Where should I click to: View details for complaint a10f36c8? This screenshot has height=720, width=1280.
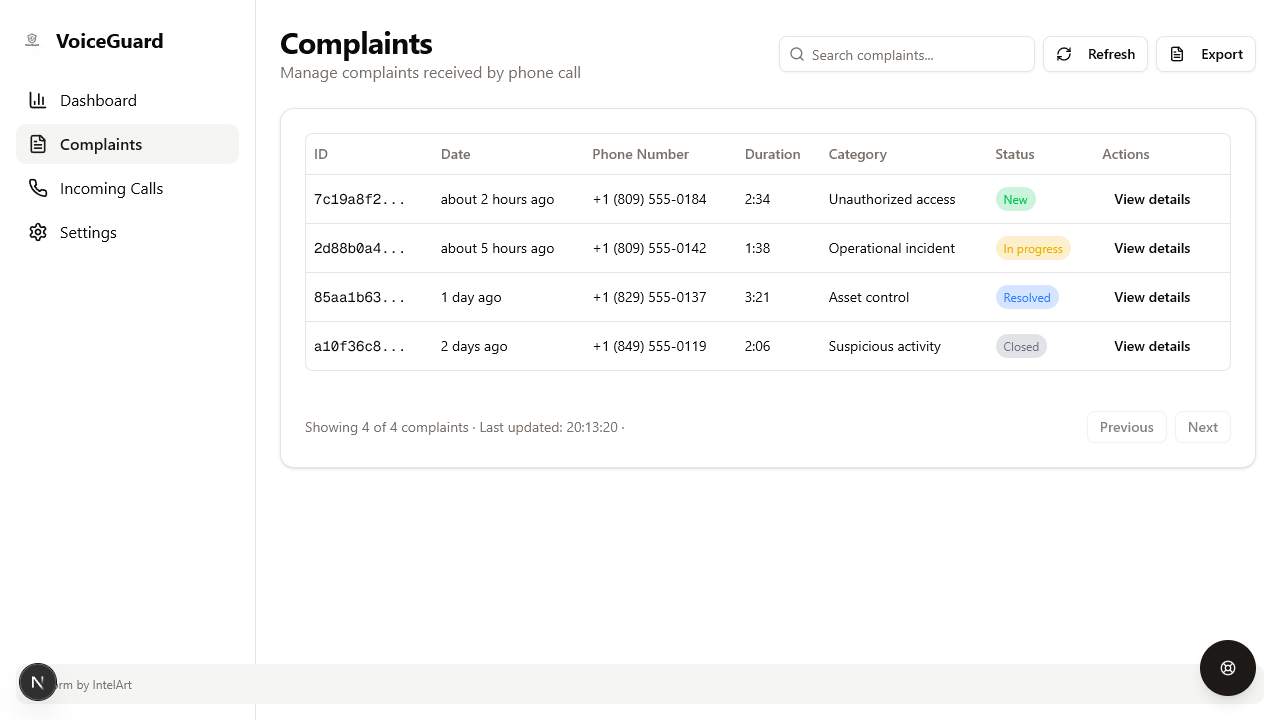point(1152,346)
